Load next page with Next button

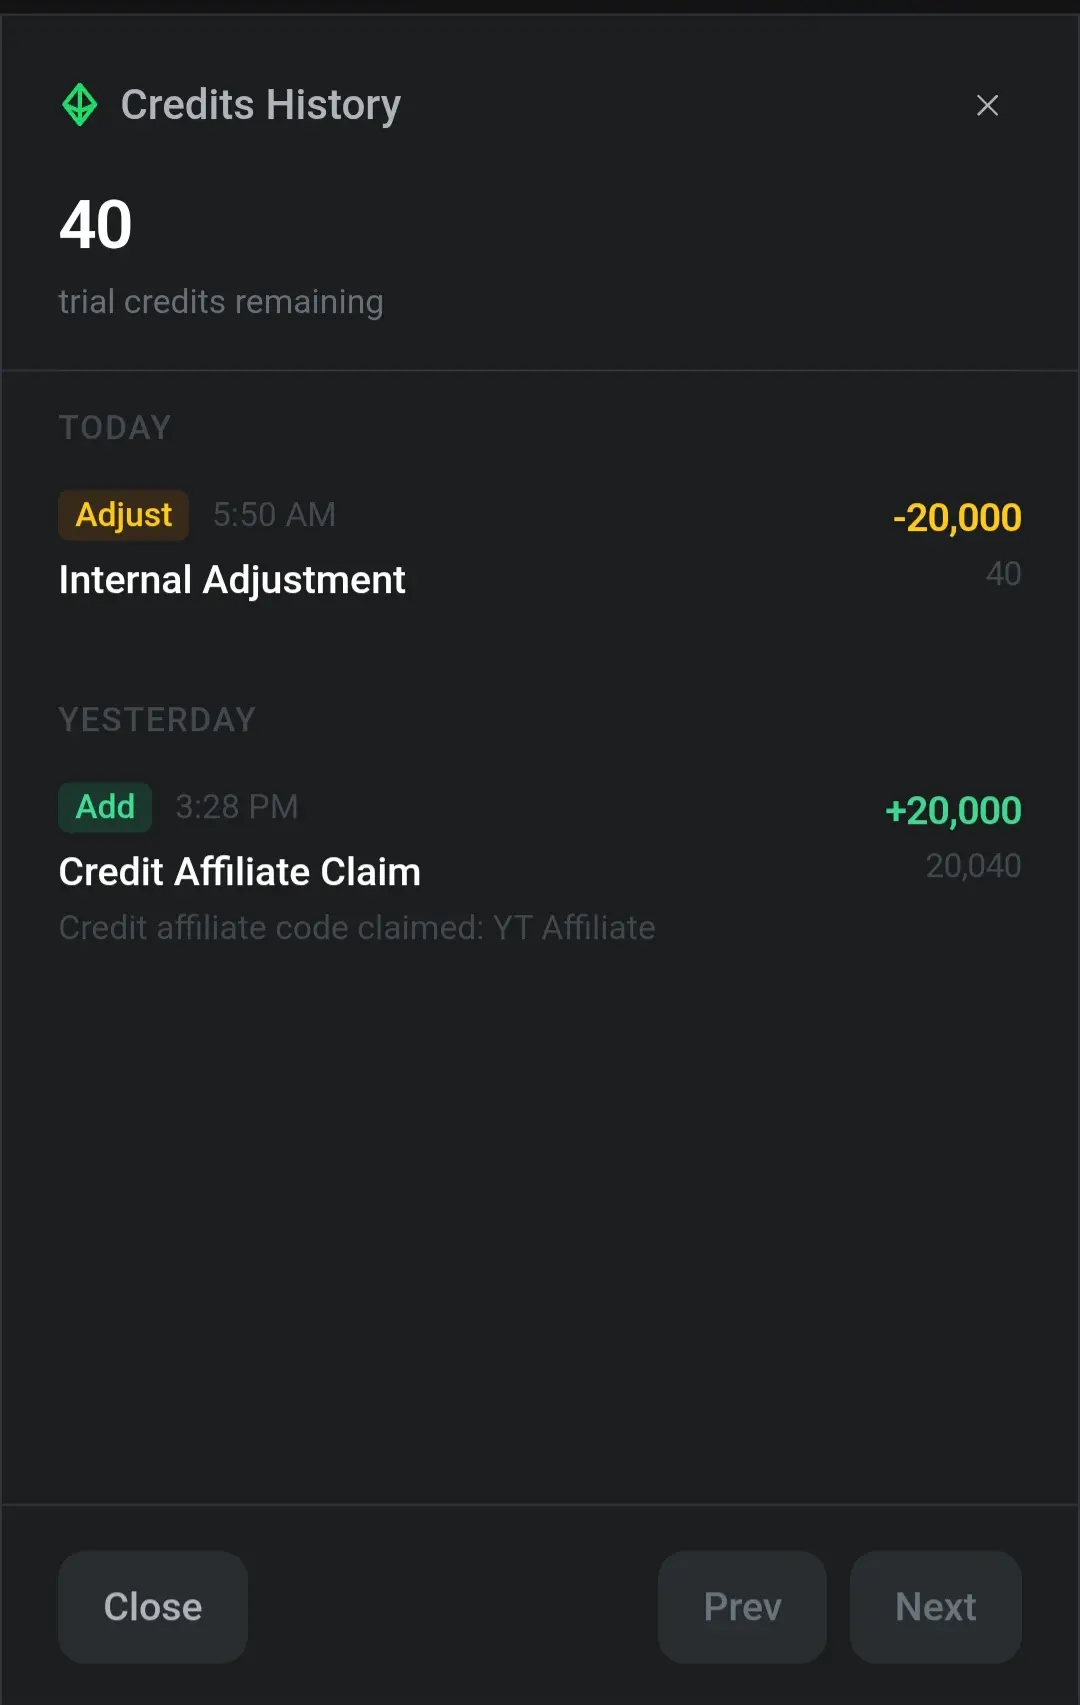pyautogui.click(x=935, y=1607)
